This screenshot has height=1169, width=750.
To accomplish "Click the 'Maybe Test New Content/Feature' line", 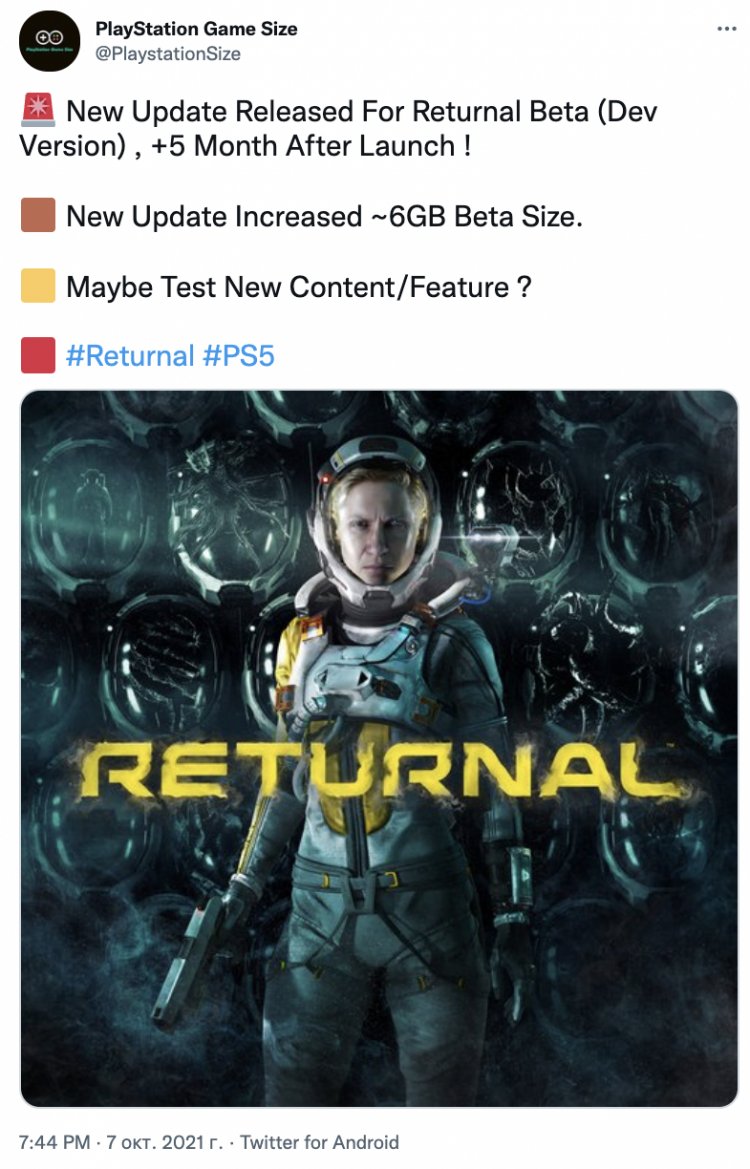I will pyautogui.click(x=298, y=286).
